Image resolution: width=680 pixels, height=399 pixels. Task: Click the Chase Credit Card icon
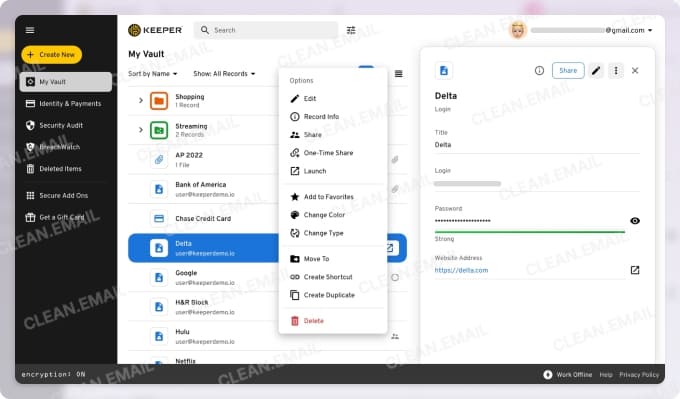pos(159,219)
